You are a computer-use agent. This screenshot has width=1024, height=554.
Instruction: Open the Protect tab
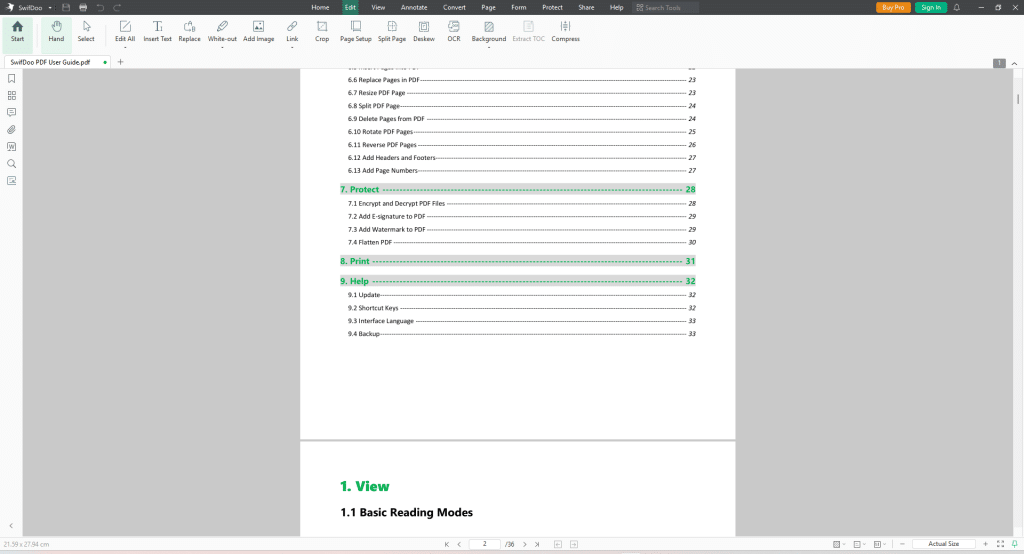552,7
